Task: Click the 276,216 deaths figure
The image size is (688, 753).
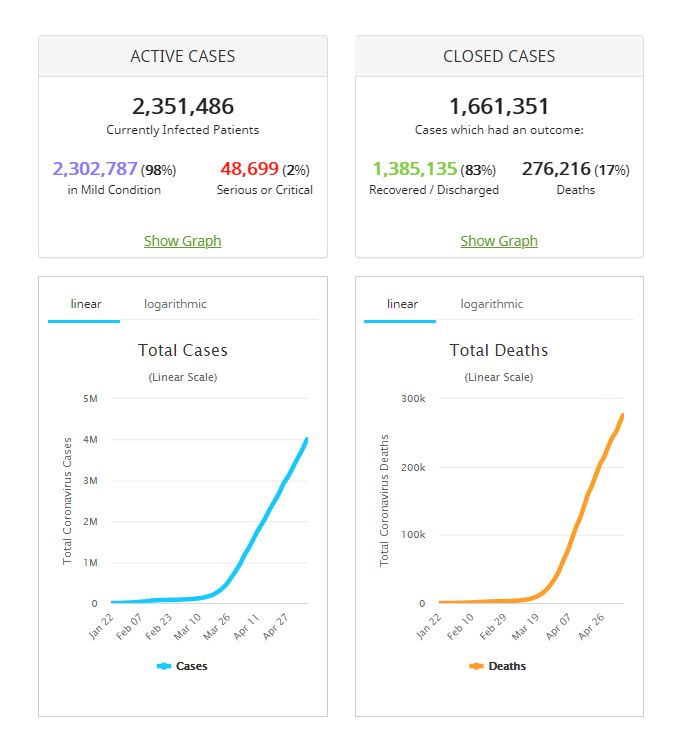Action: pyautogui.click(x=556, y=169)
